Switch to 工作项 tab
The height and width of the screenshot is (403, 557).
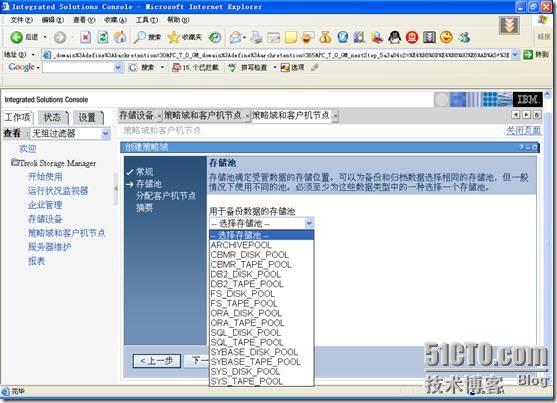[18, 117]
